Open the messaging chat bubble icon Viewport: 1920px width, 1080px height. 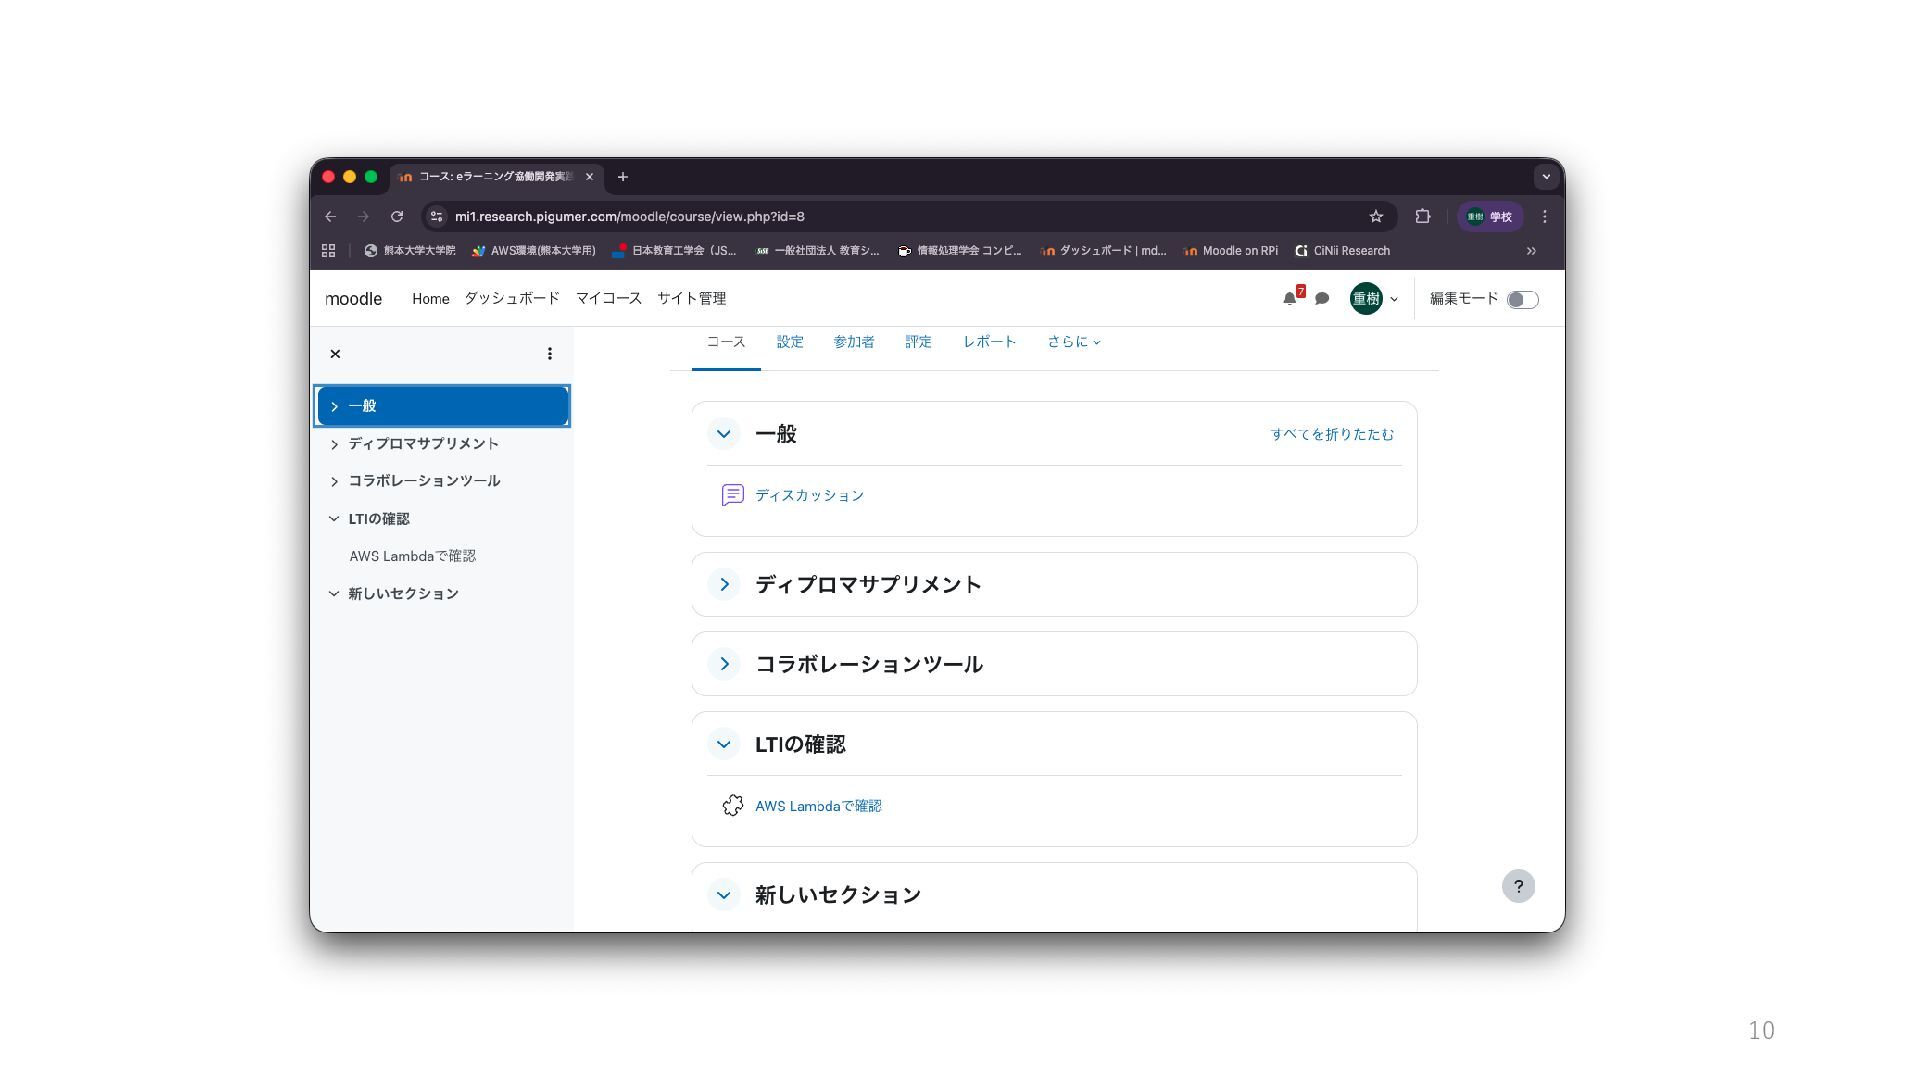click(x=1322, y=299)
